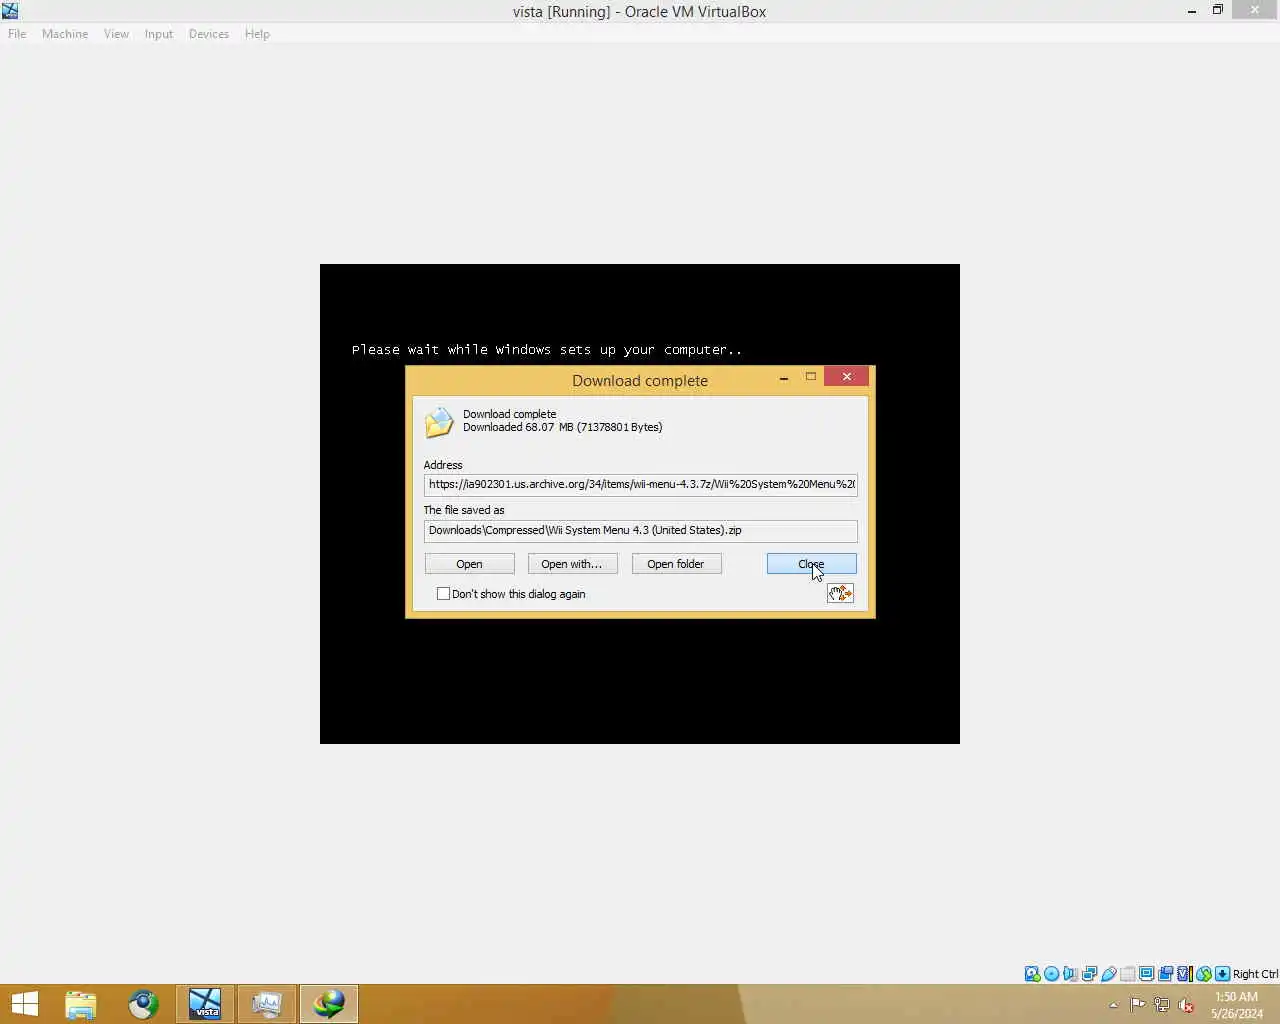Viewport: 1280px width, 1024px height.
Task: Open the Action Center flag icon
Action: pos(1137,1004)
